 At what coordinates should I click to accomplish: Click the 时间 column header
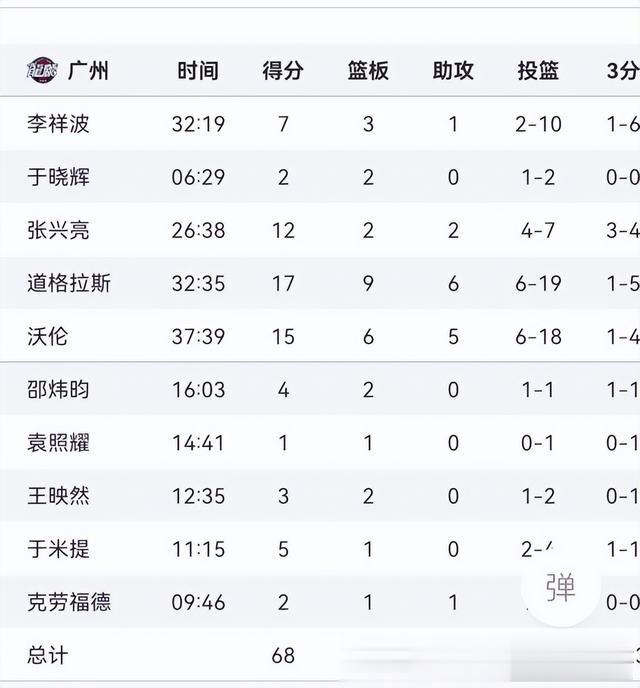(x=198, y=71)
